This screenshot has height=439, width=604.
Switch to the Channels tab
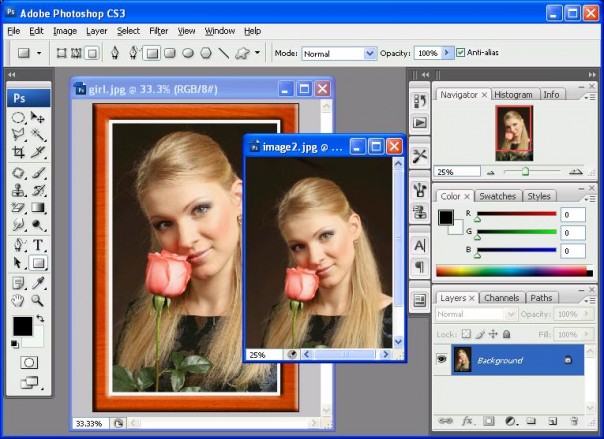tap(501, 298)
